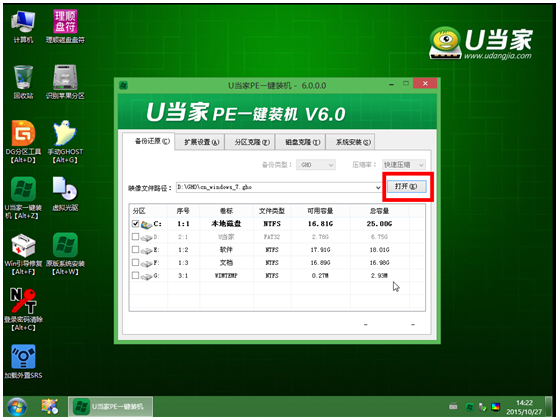556x417 pixels.
Task: Open the 理顺磁盘盘符 desktop icon
Action: [x=65, y=27]
